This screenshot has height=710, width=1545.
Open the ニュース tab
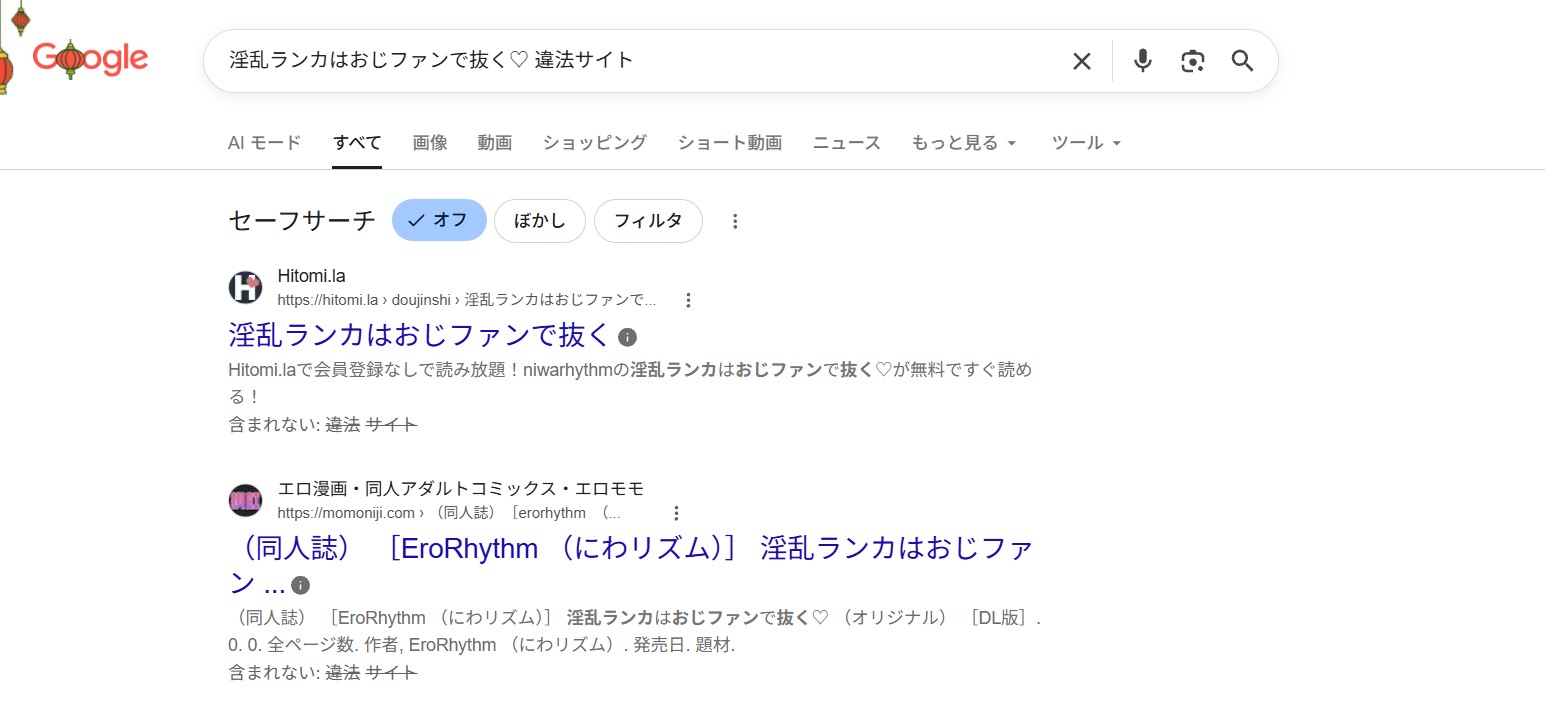(x=847, y=143)
